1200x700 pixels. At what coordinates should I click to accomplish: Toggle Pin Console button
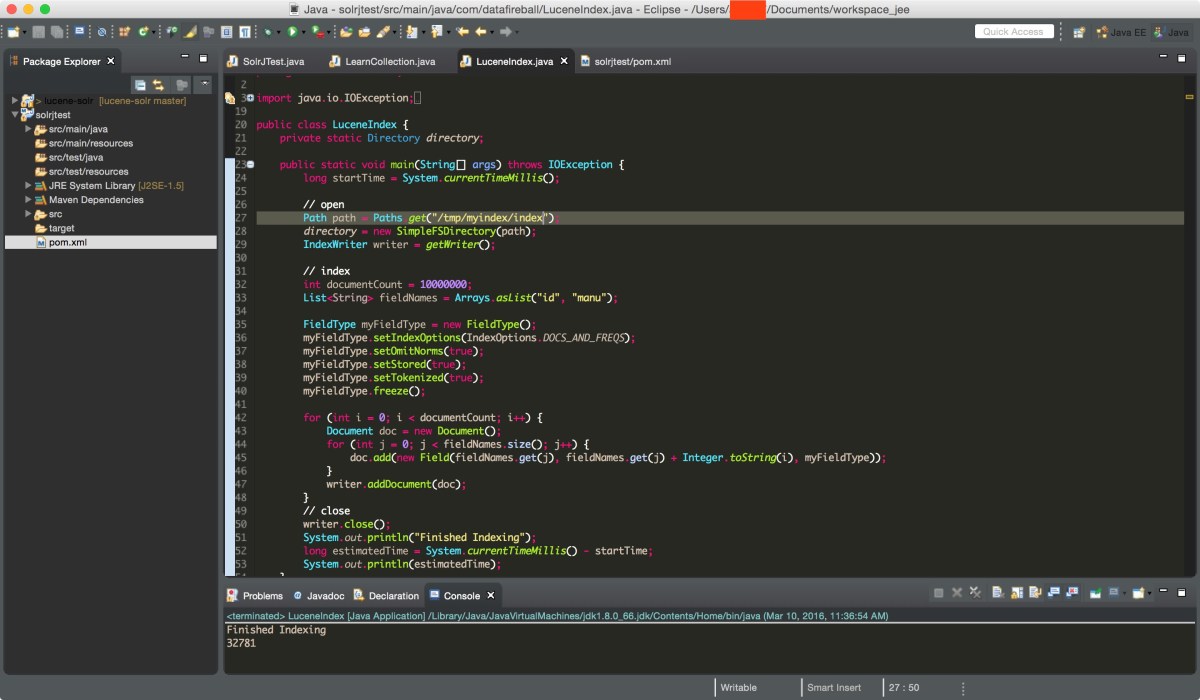tap(1095, 593)
